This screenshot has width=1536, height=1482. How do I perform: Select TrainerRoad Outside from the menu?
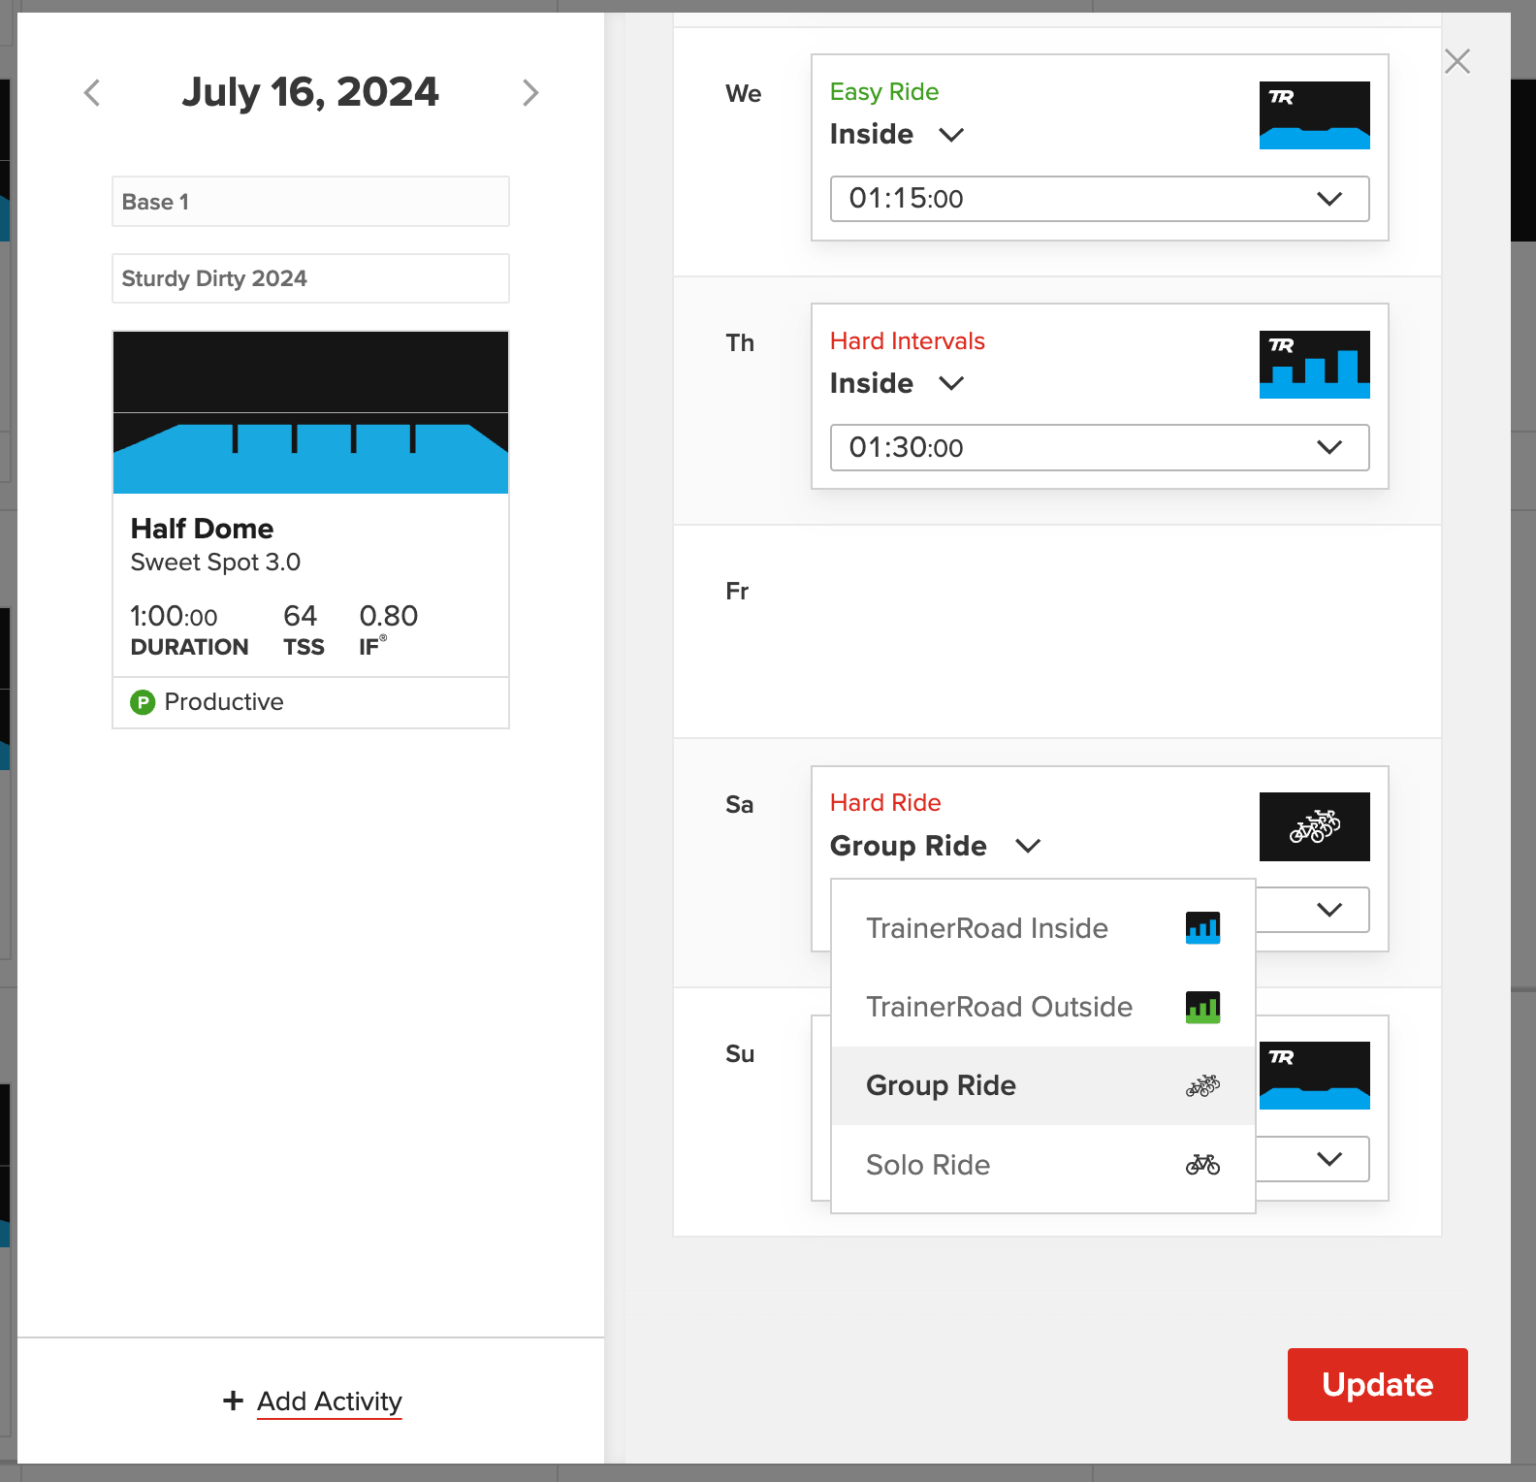(x=1043, y=1007)
